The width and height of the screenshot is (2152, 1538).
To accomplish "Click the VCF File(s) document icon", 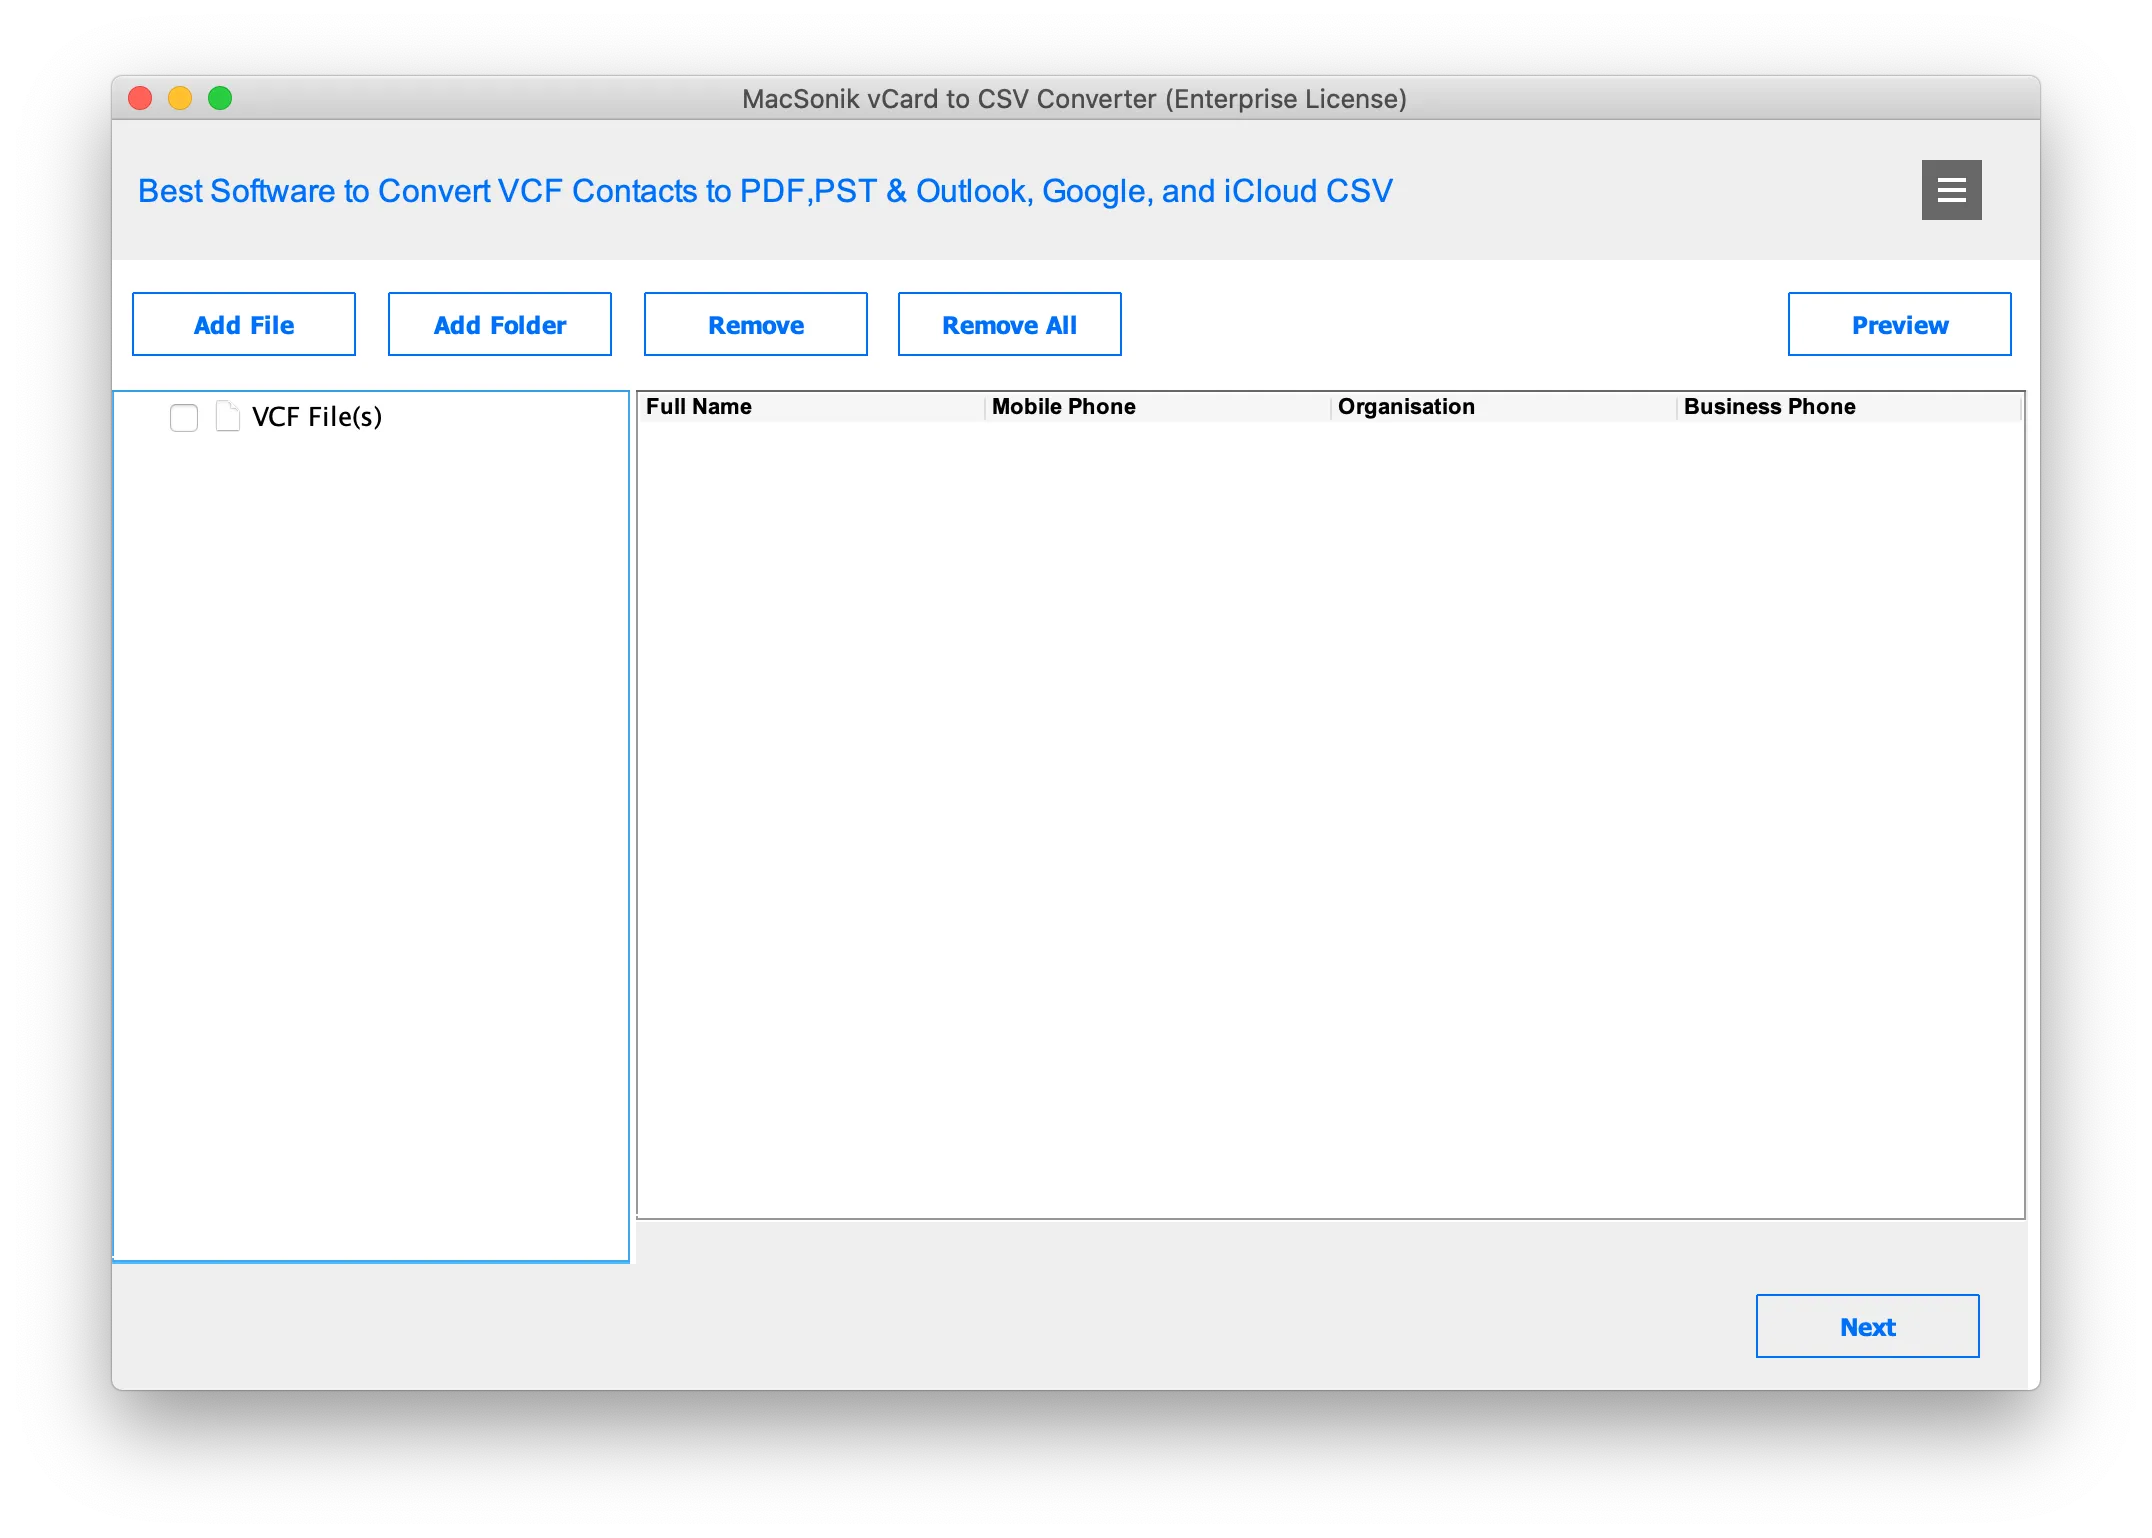I will 228,416.
